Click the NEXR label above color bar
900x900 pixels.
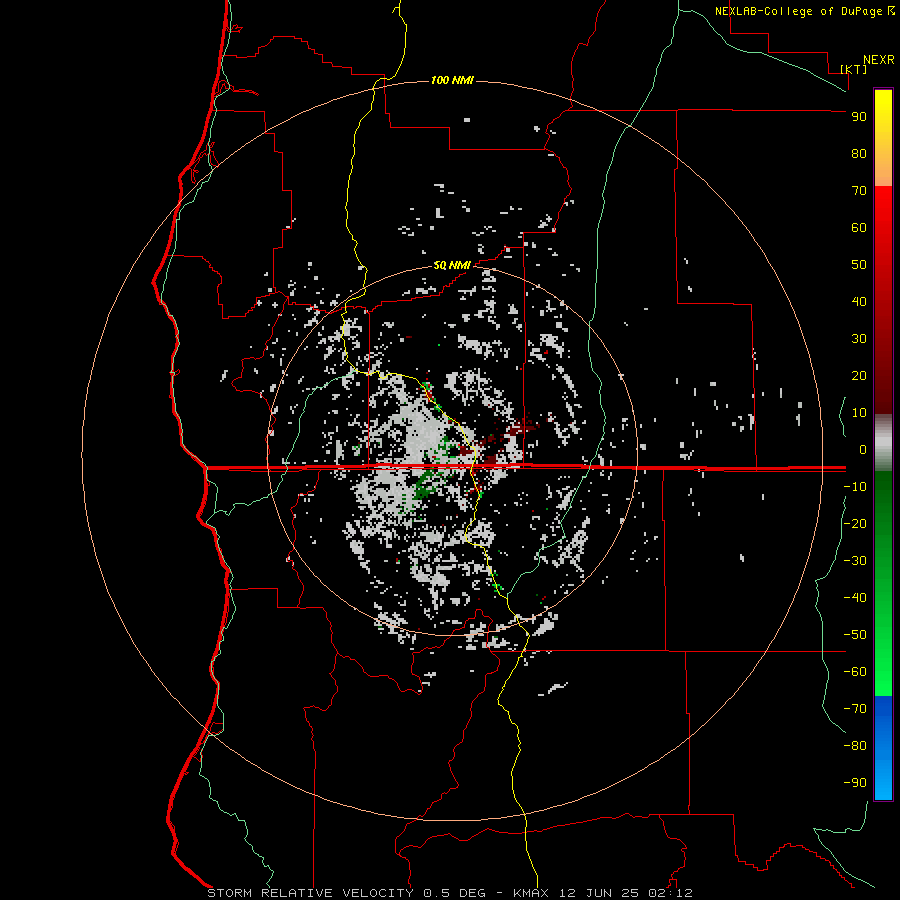(x=878, y=60)
